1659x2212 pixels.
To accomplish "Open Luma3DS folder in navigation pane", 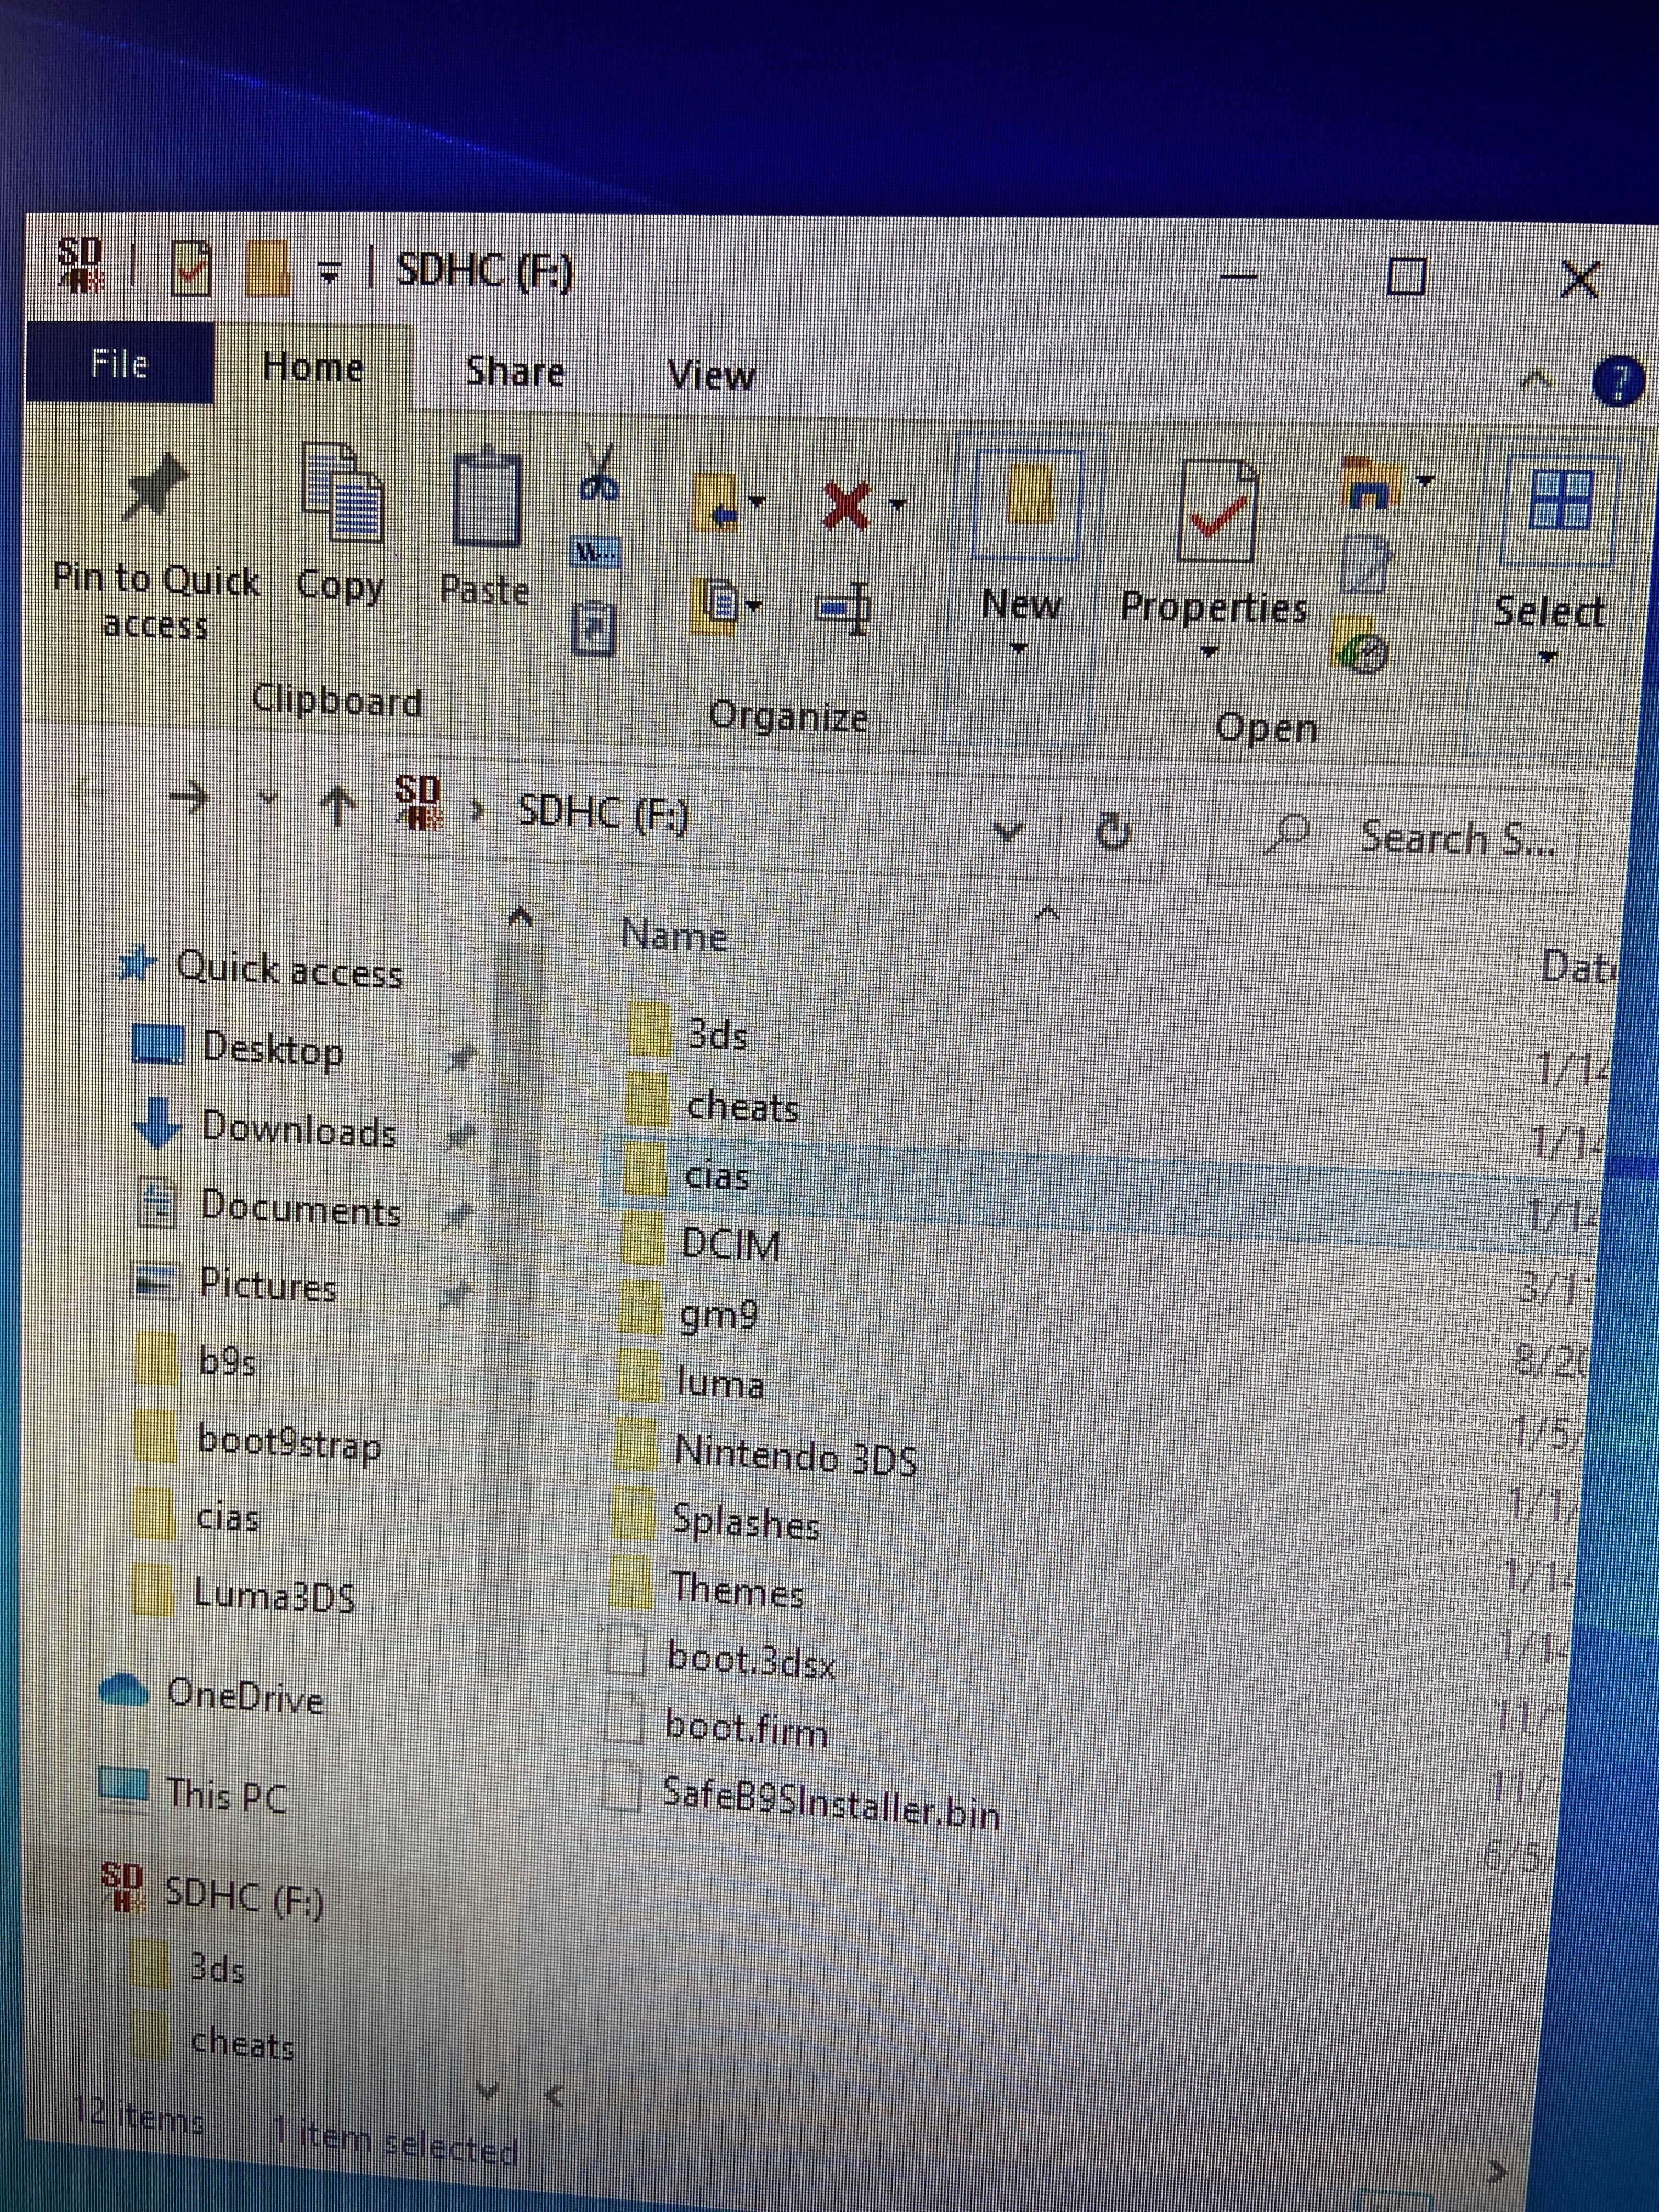I will tap(274, 1595).
